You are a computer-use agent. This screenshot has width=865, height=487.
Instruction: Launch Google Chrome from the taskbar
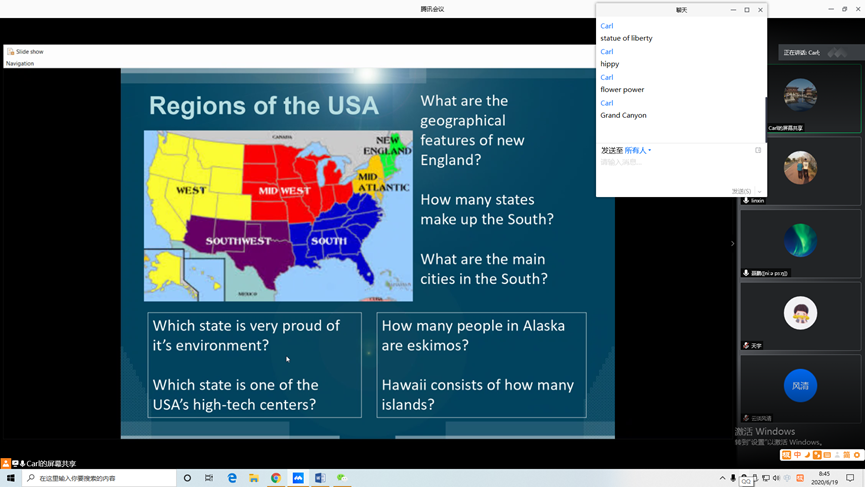coord(276,478)
